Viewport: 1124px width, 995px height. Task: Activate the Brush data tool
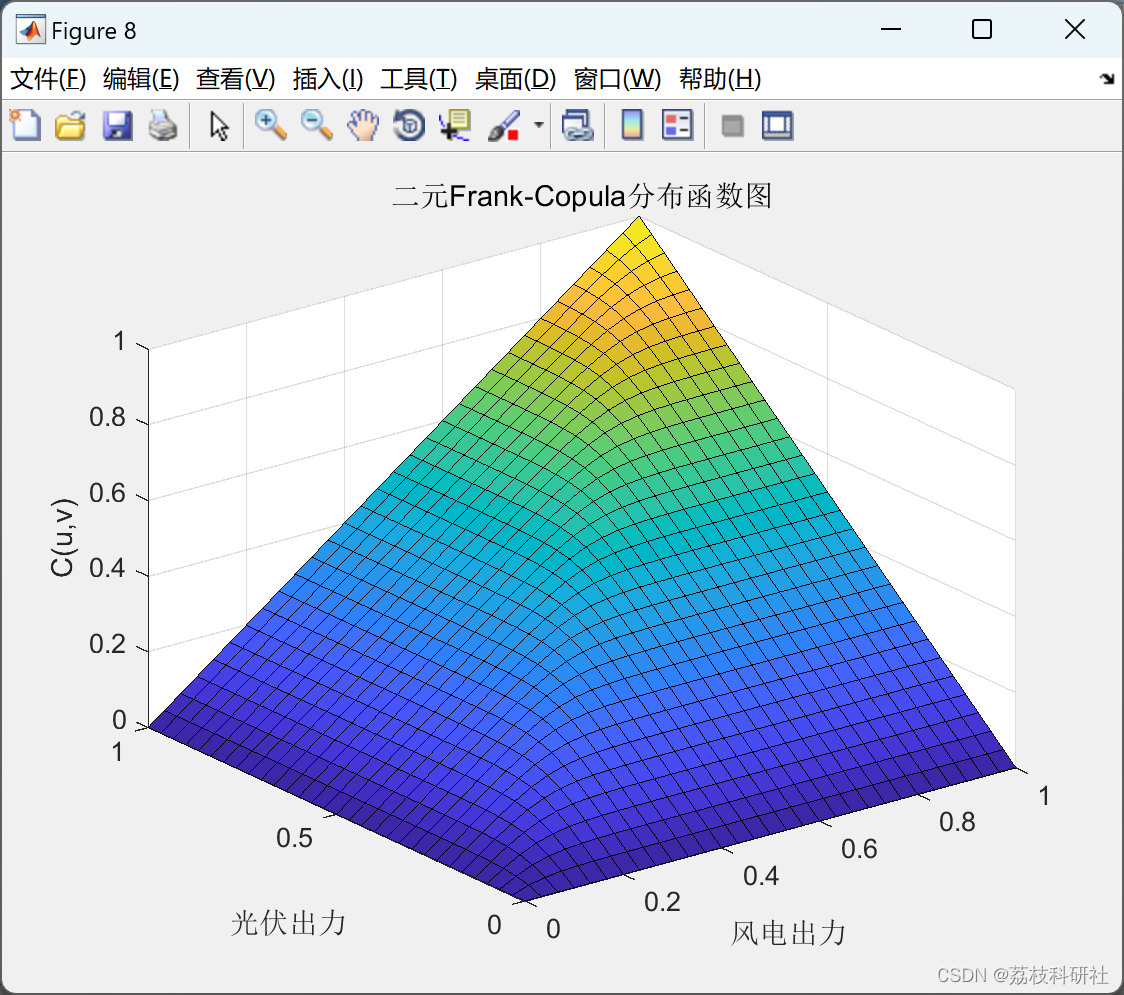(504, 125)
